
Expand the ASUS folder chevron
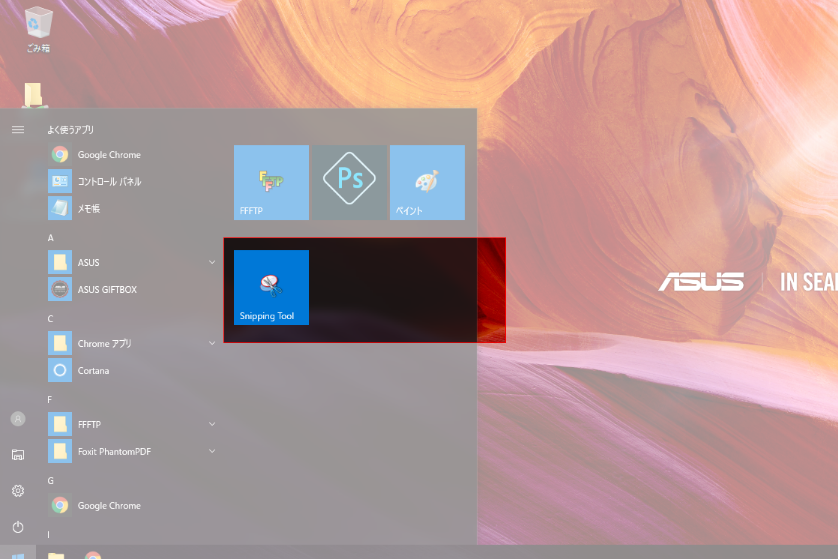(212, 262)
